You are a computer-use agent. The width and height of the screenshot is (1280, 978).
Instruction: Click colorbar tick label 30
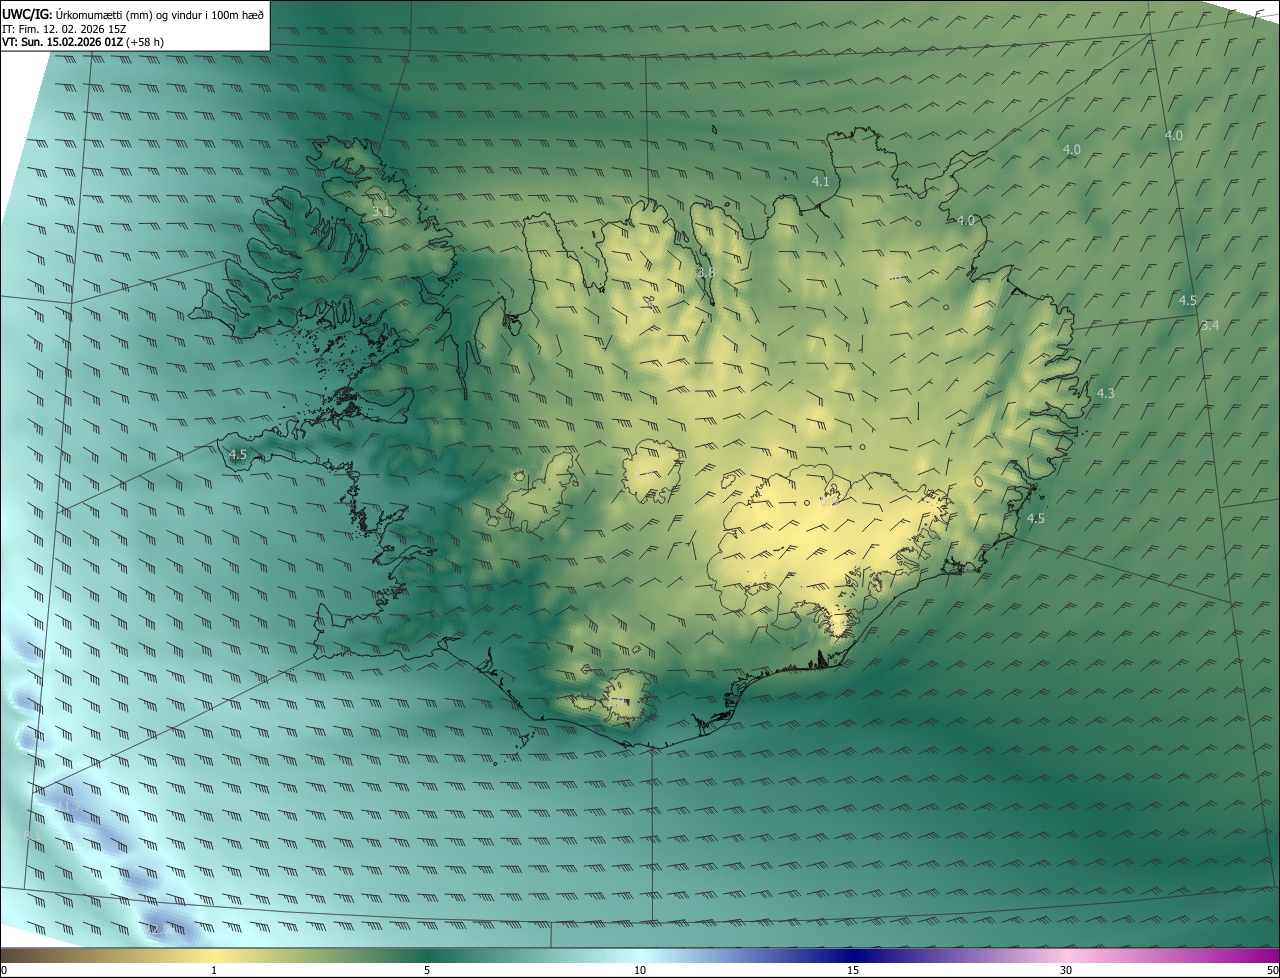point(1066,970)
